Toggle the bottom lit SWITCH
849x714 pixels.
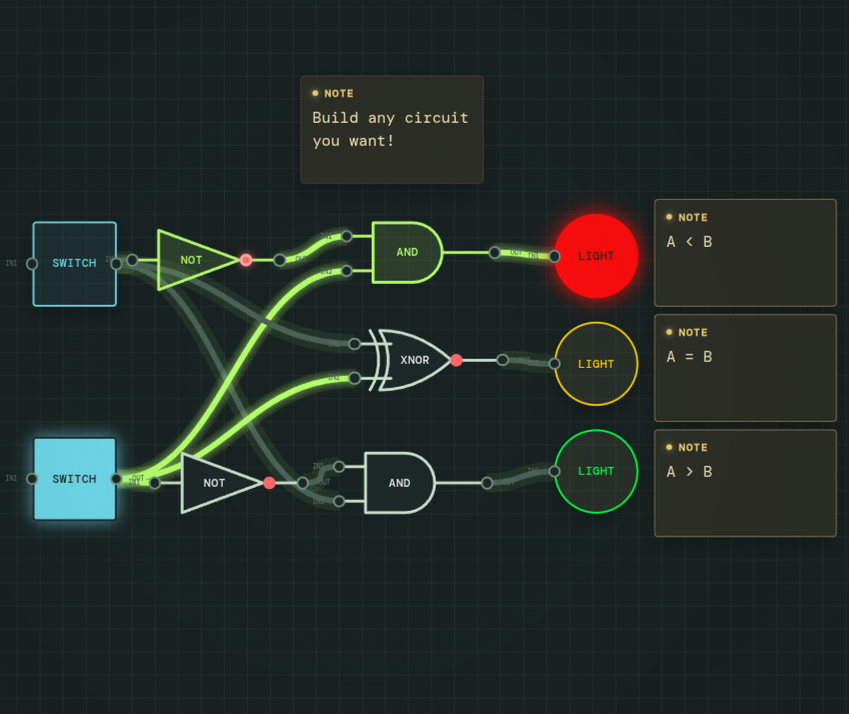pos(75,479)
